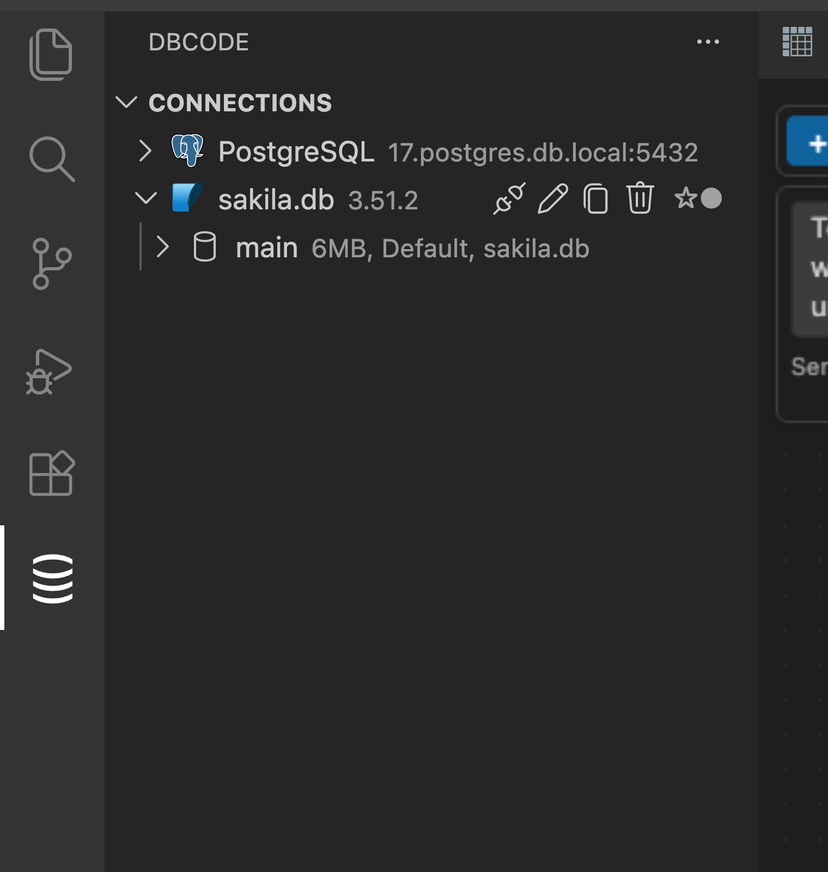The image size is (828, 872).
Task: Expand the main database node
Action: tap(163, 247)
